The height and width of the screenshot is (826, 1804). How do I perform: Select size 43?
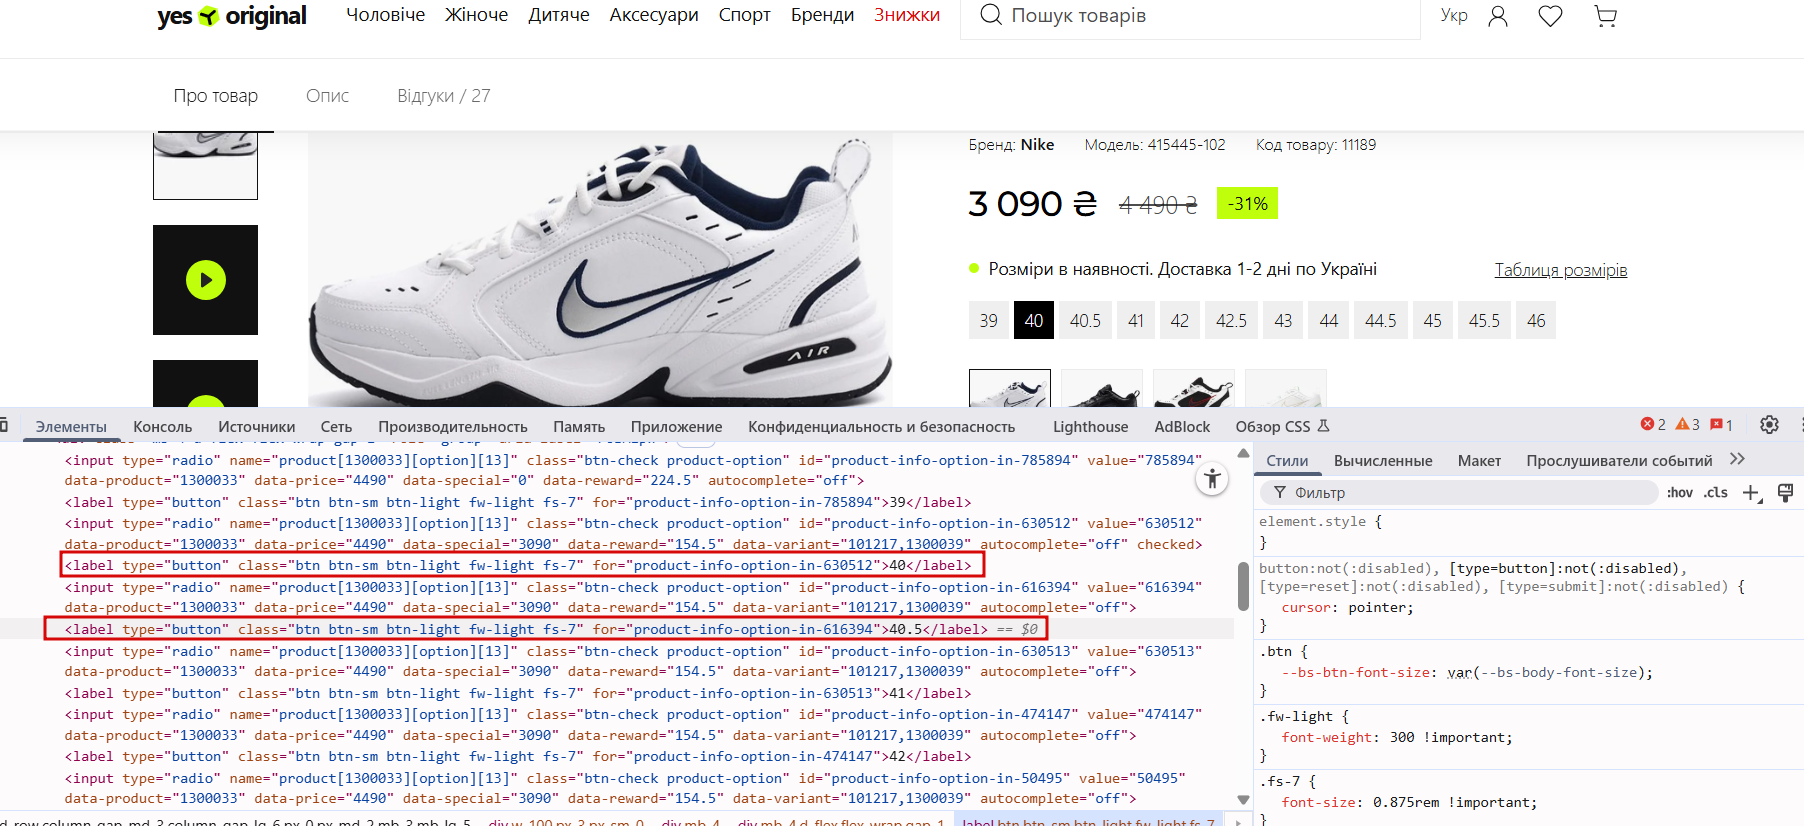(1283, 321)
